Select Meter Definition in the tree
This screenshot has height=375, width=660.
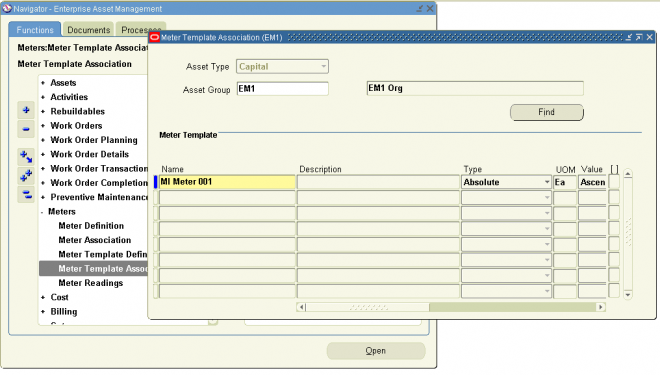point(91,226)
